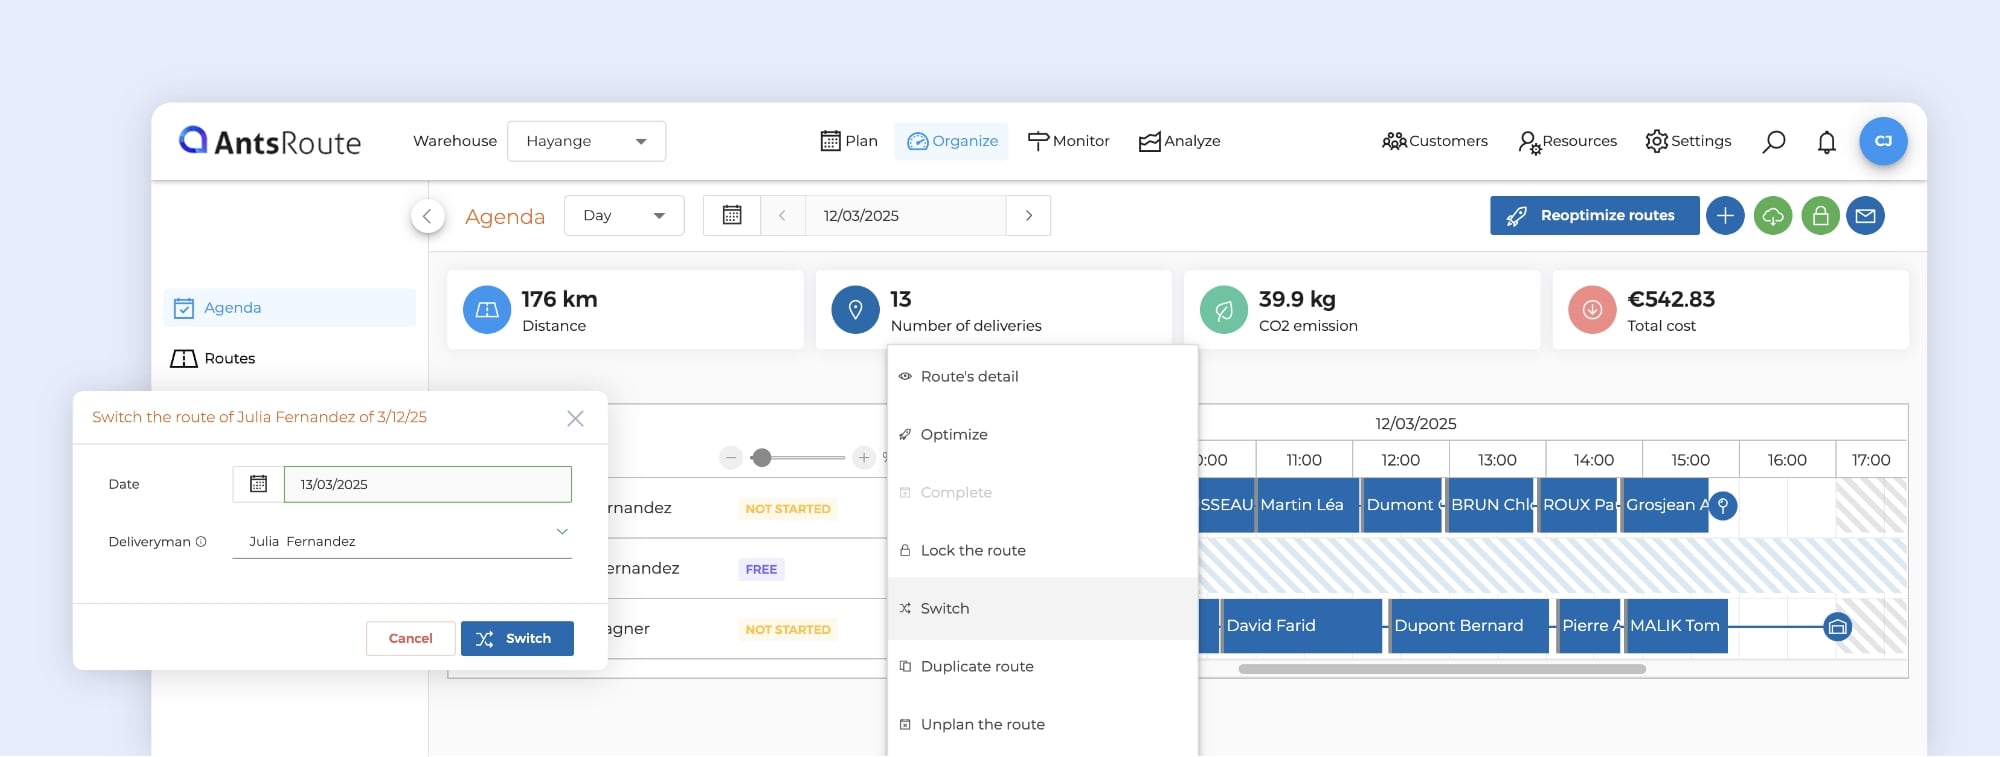2000x757 pixels.
Task: Click the blue envelope mail icon
Action: (1865, 216)
